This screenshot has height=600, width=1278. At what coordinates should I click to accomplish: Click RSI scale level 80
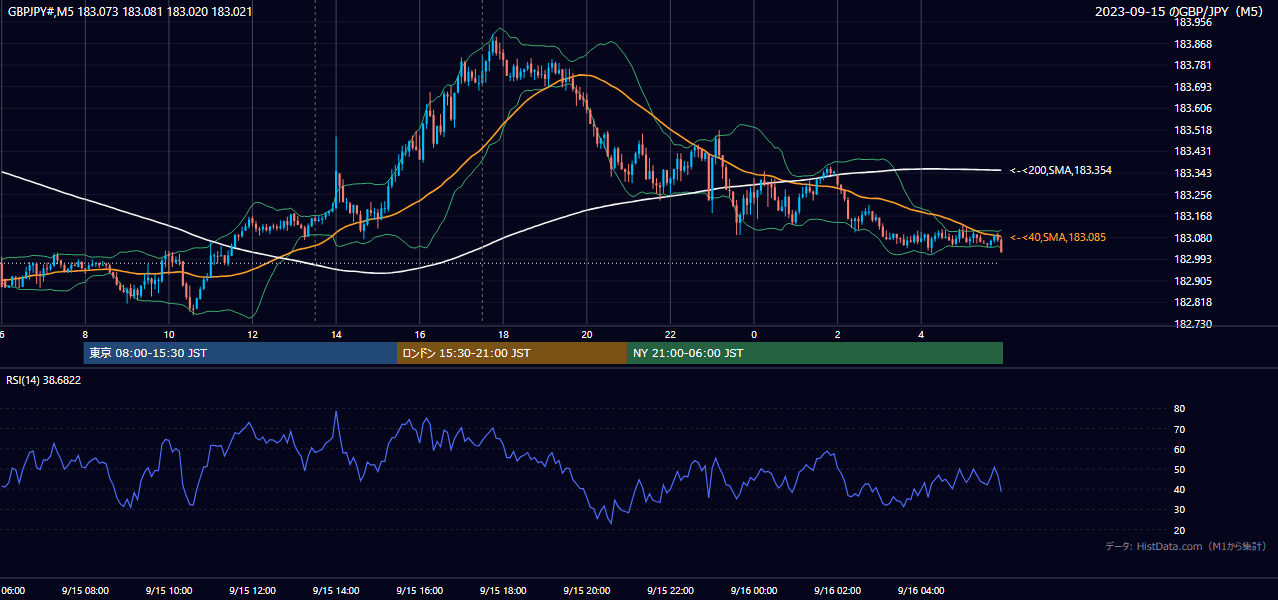click(x=1179, y=409)
